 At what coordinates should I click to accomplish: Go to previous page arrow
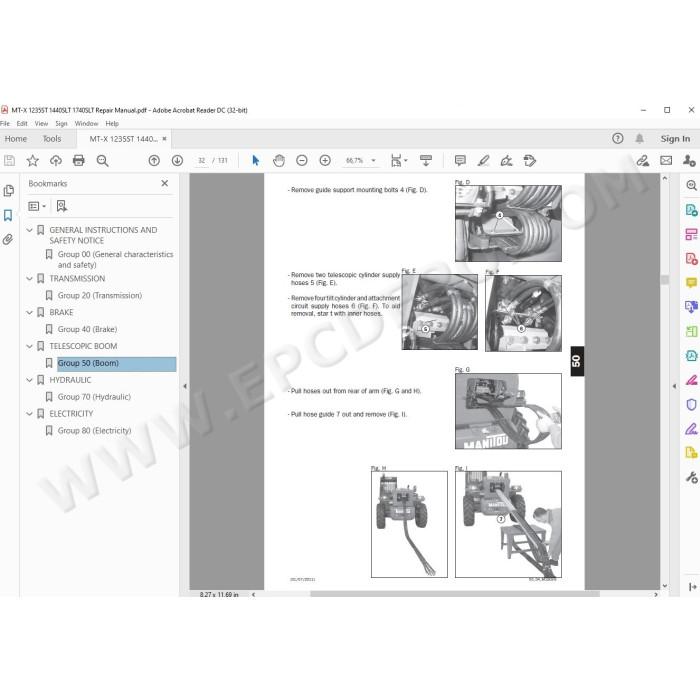click(154, 160)
